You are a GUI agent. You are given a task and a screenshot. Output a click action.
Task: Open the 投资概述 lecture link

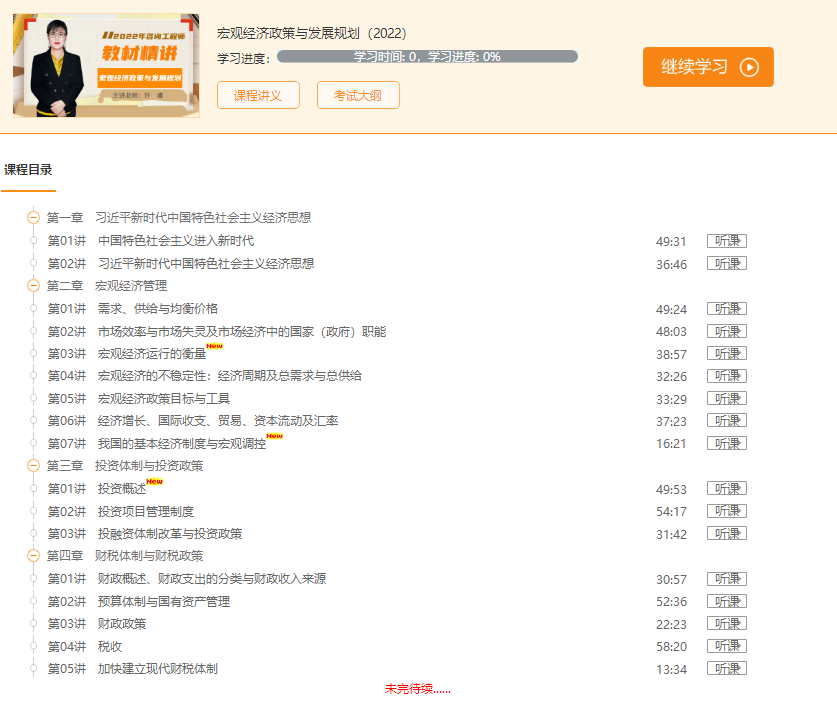coord(120,488)
